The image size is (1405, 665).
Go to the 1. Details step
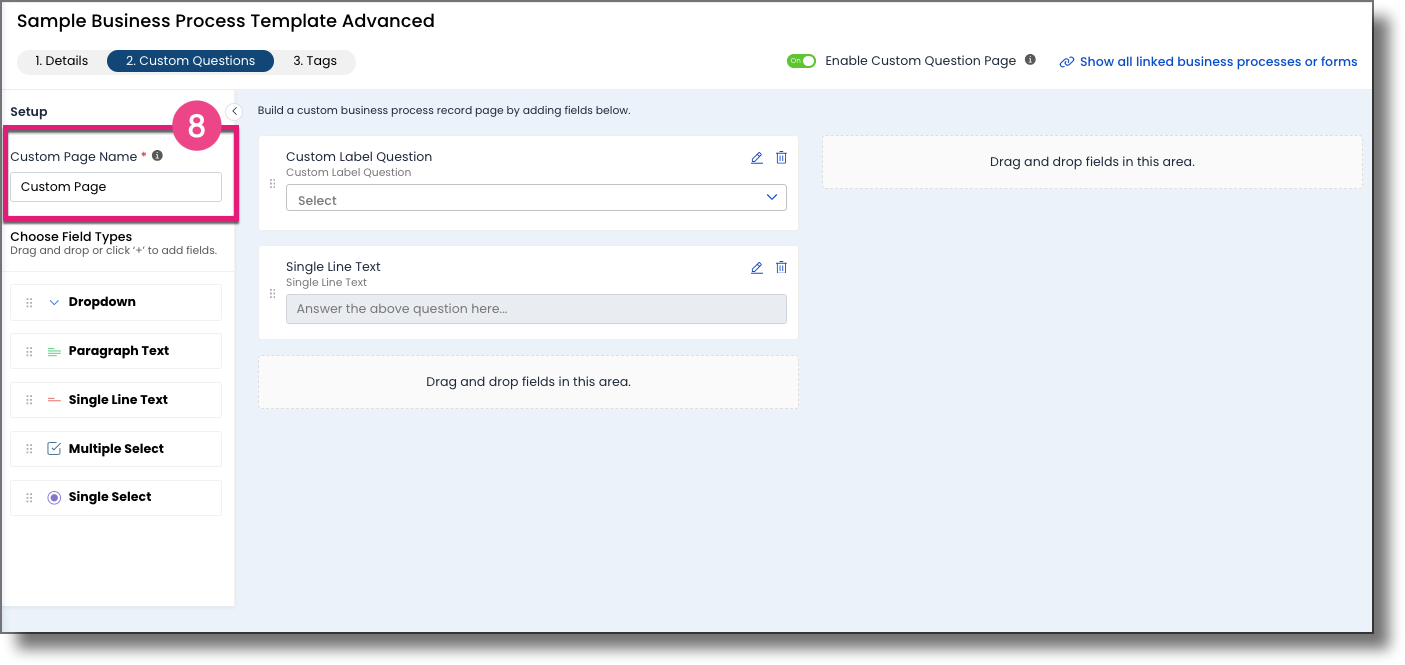62,61
